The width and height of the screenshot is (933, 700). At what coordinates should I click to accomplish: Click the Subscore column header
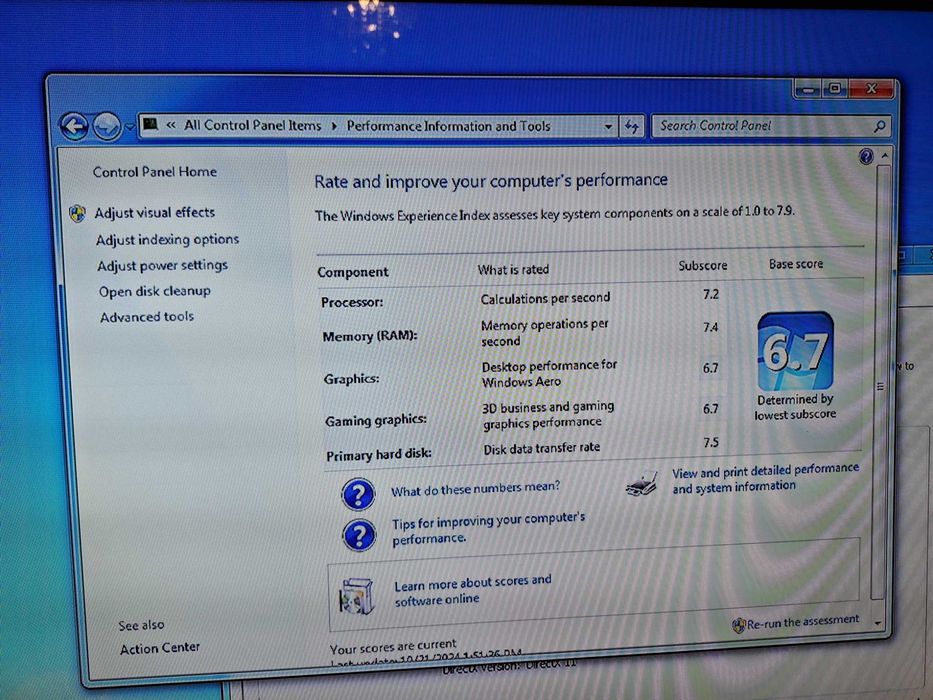(703, 265)
